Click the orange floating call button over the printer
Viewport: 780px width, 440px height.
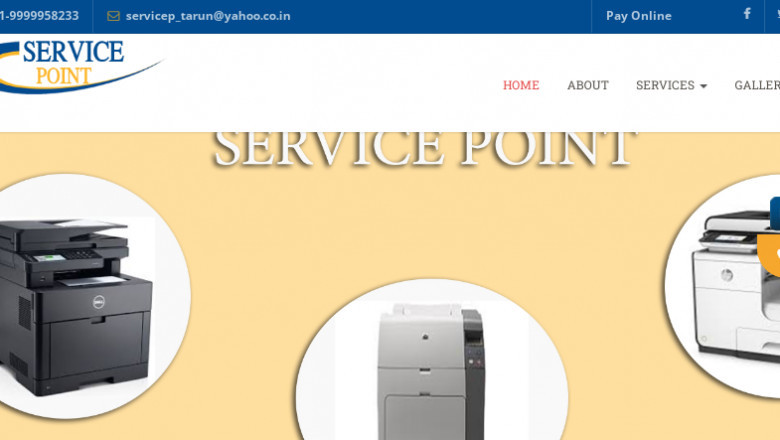pos(769,255)
